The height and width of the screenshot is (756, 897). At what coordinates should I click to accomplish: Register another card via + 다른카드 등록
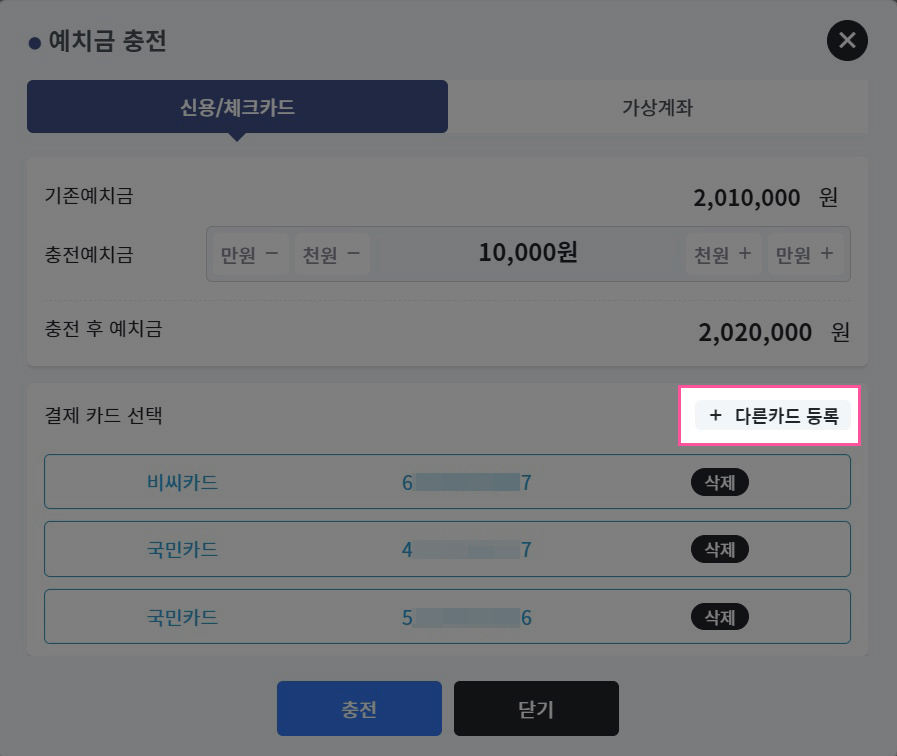tap(773, 415)
